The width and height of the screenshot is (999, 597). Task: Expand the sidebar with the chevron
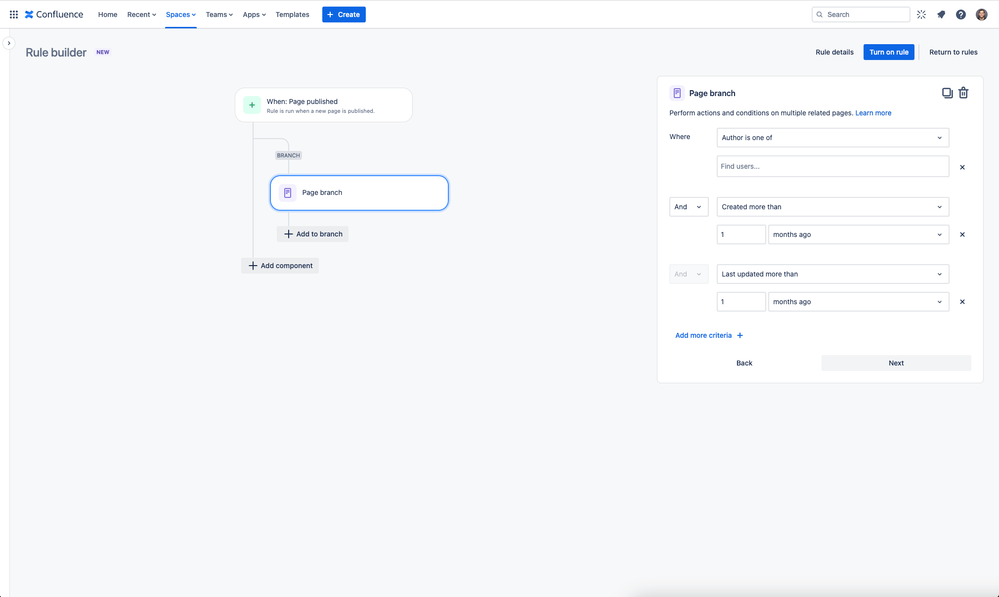pos(9,43)
